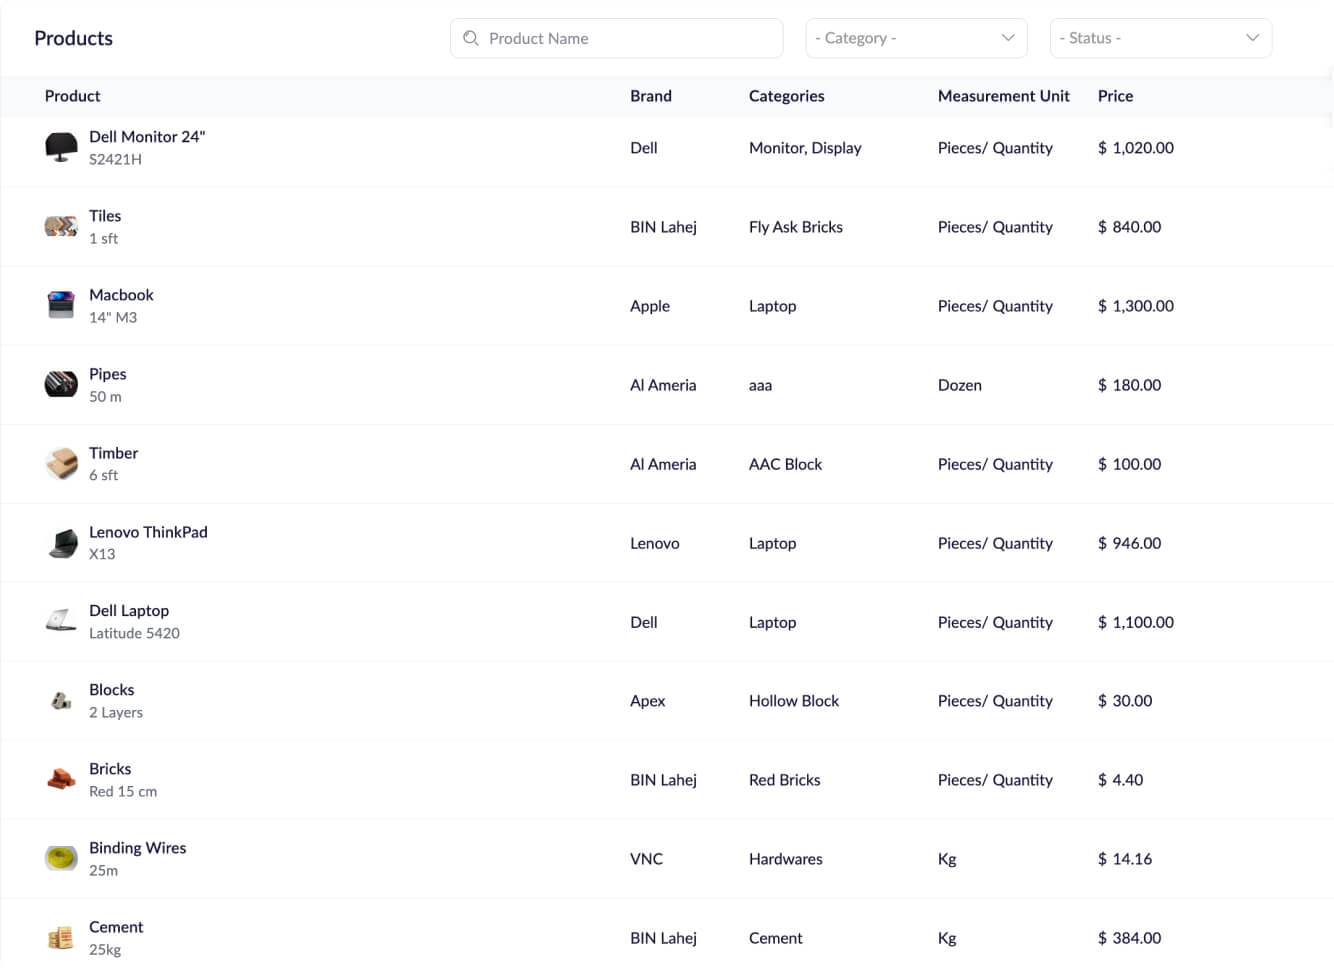The image size is (1334, 972).
Task: Click the Brand column header
Action: (x=650, y=96)
